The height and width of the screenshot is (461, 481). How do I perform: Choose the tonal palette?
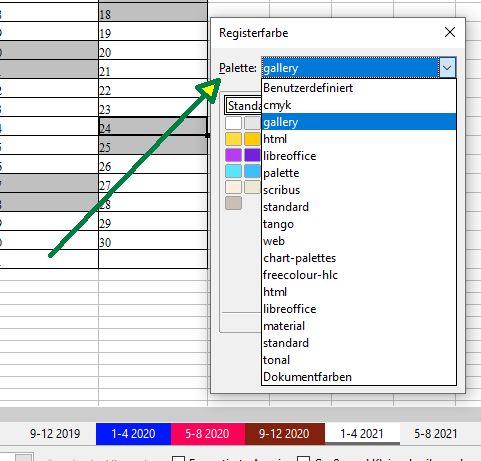(359, 360)
